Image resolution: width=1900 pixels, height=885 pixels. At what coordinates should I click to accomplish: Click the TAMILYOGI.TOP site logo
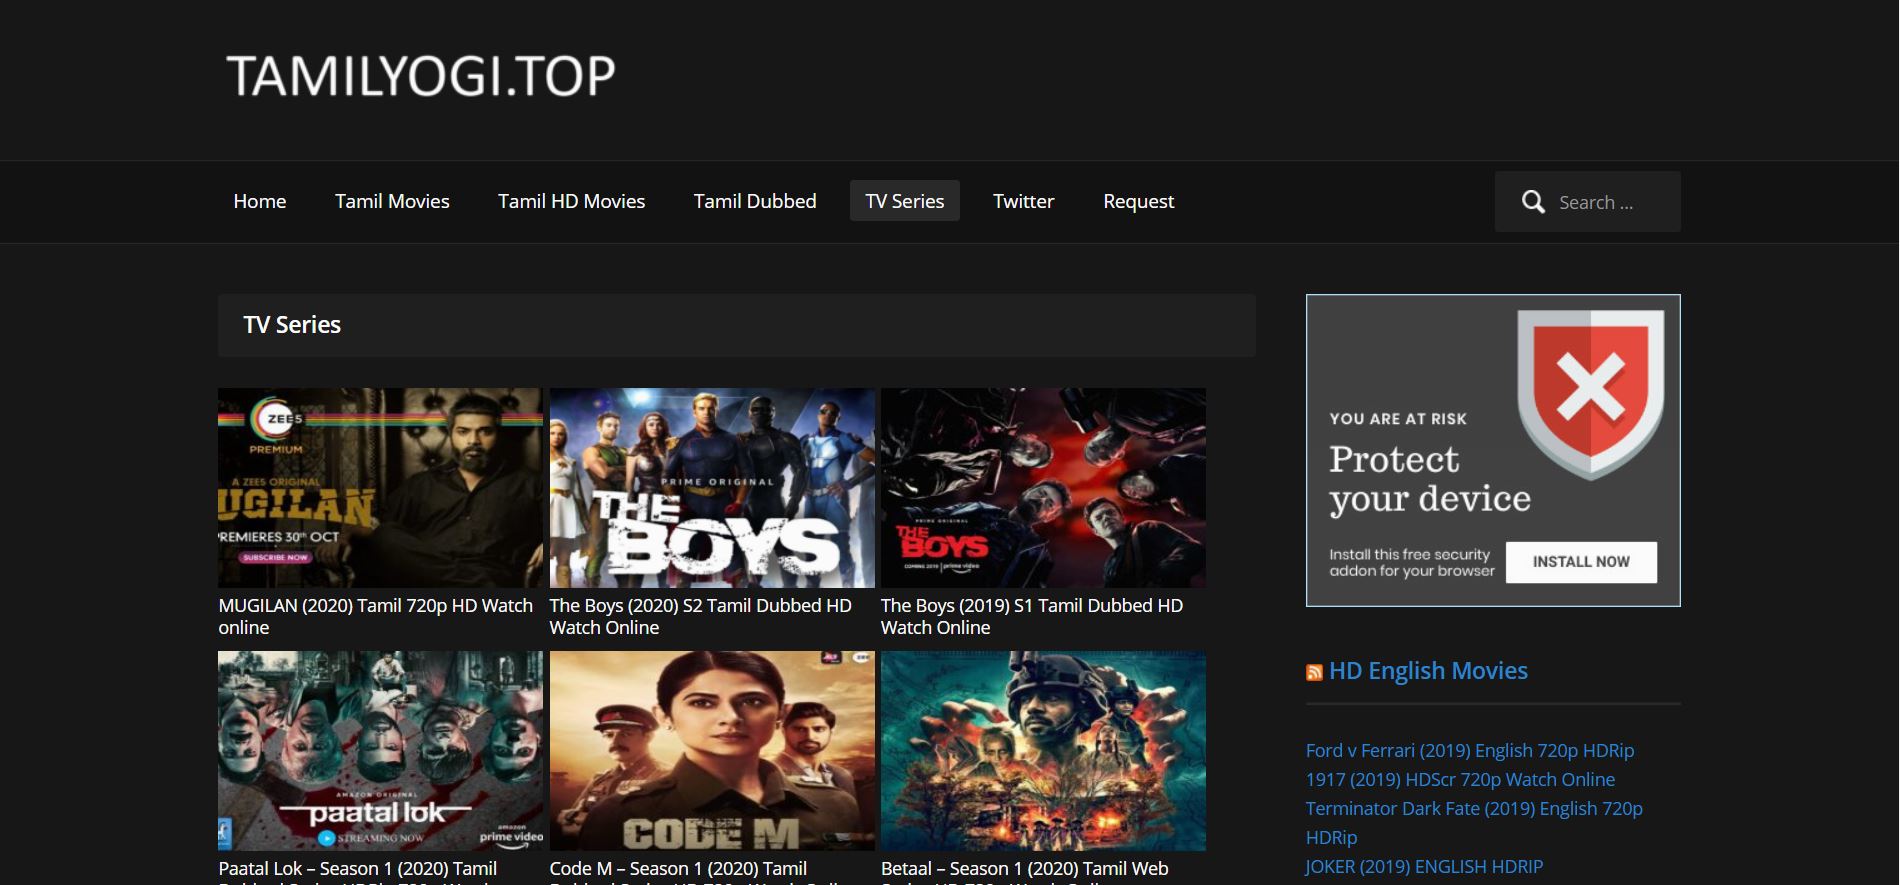[x=421, y=76]
